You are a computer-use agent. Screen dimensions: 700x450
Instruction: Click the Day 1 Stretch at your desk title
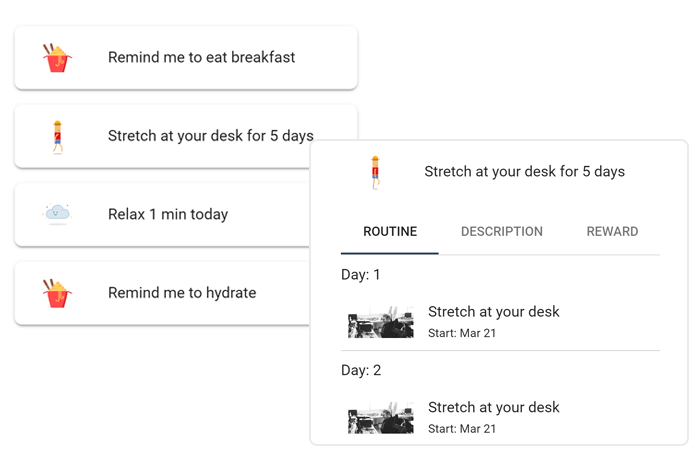493,312
